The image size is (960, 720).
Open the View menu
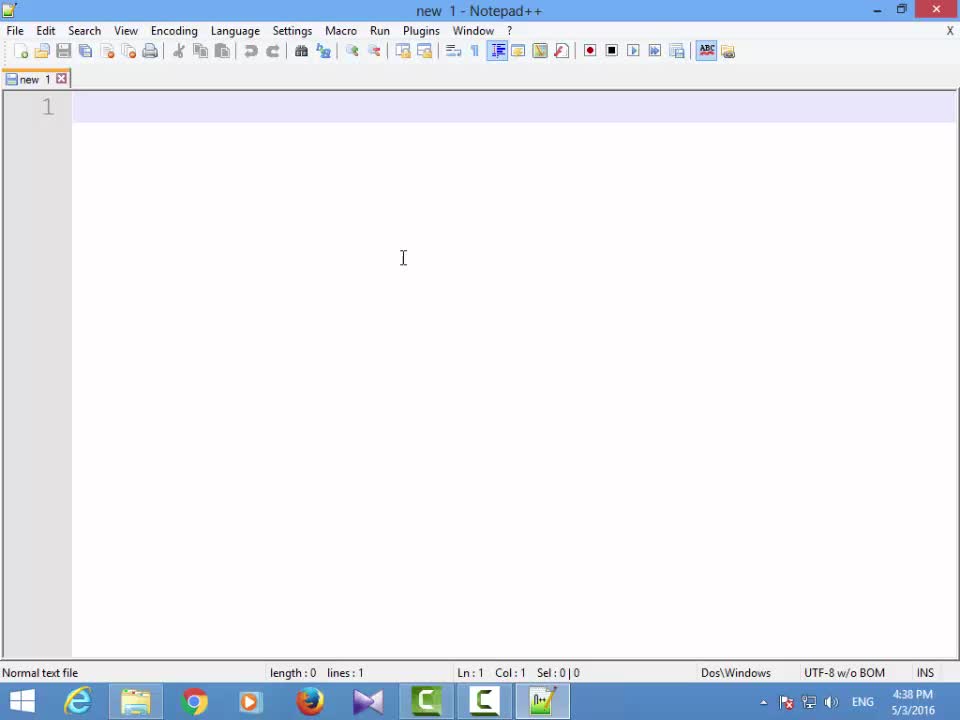(126, 31)
